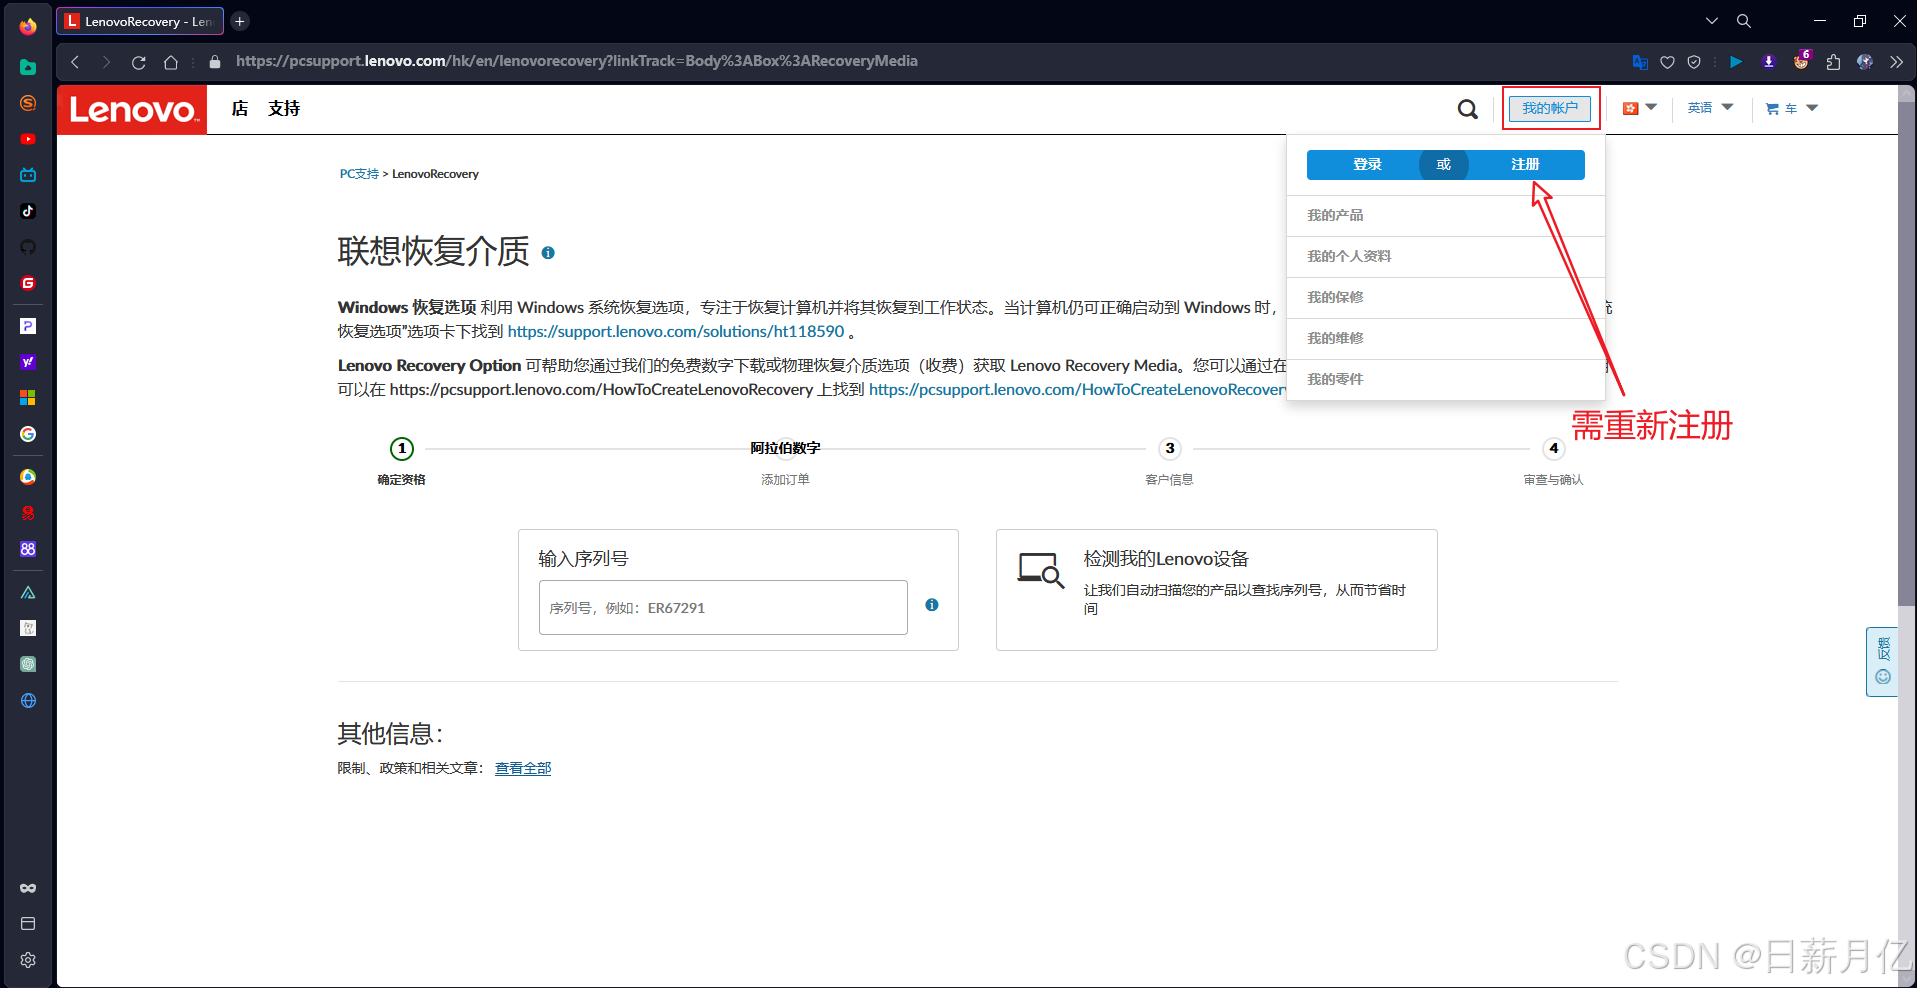Open the monkey extension with badge 6

[1801, 61]
